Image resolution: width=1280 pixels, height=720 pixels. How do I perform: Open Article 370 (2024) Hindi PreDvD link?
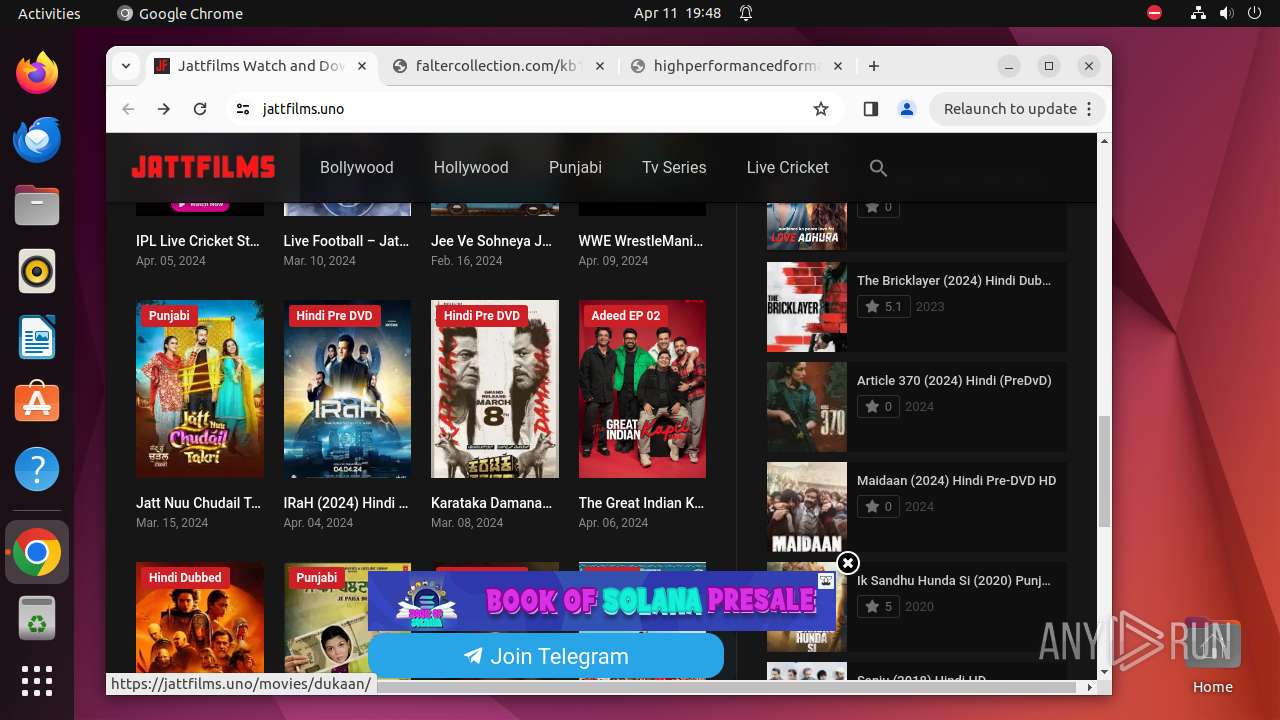(954, 381)
